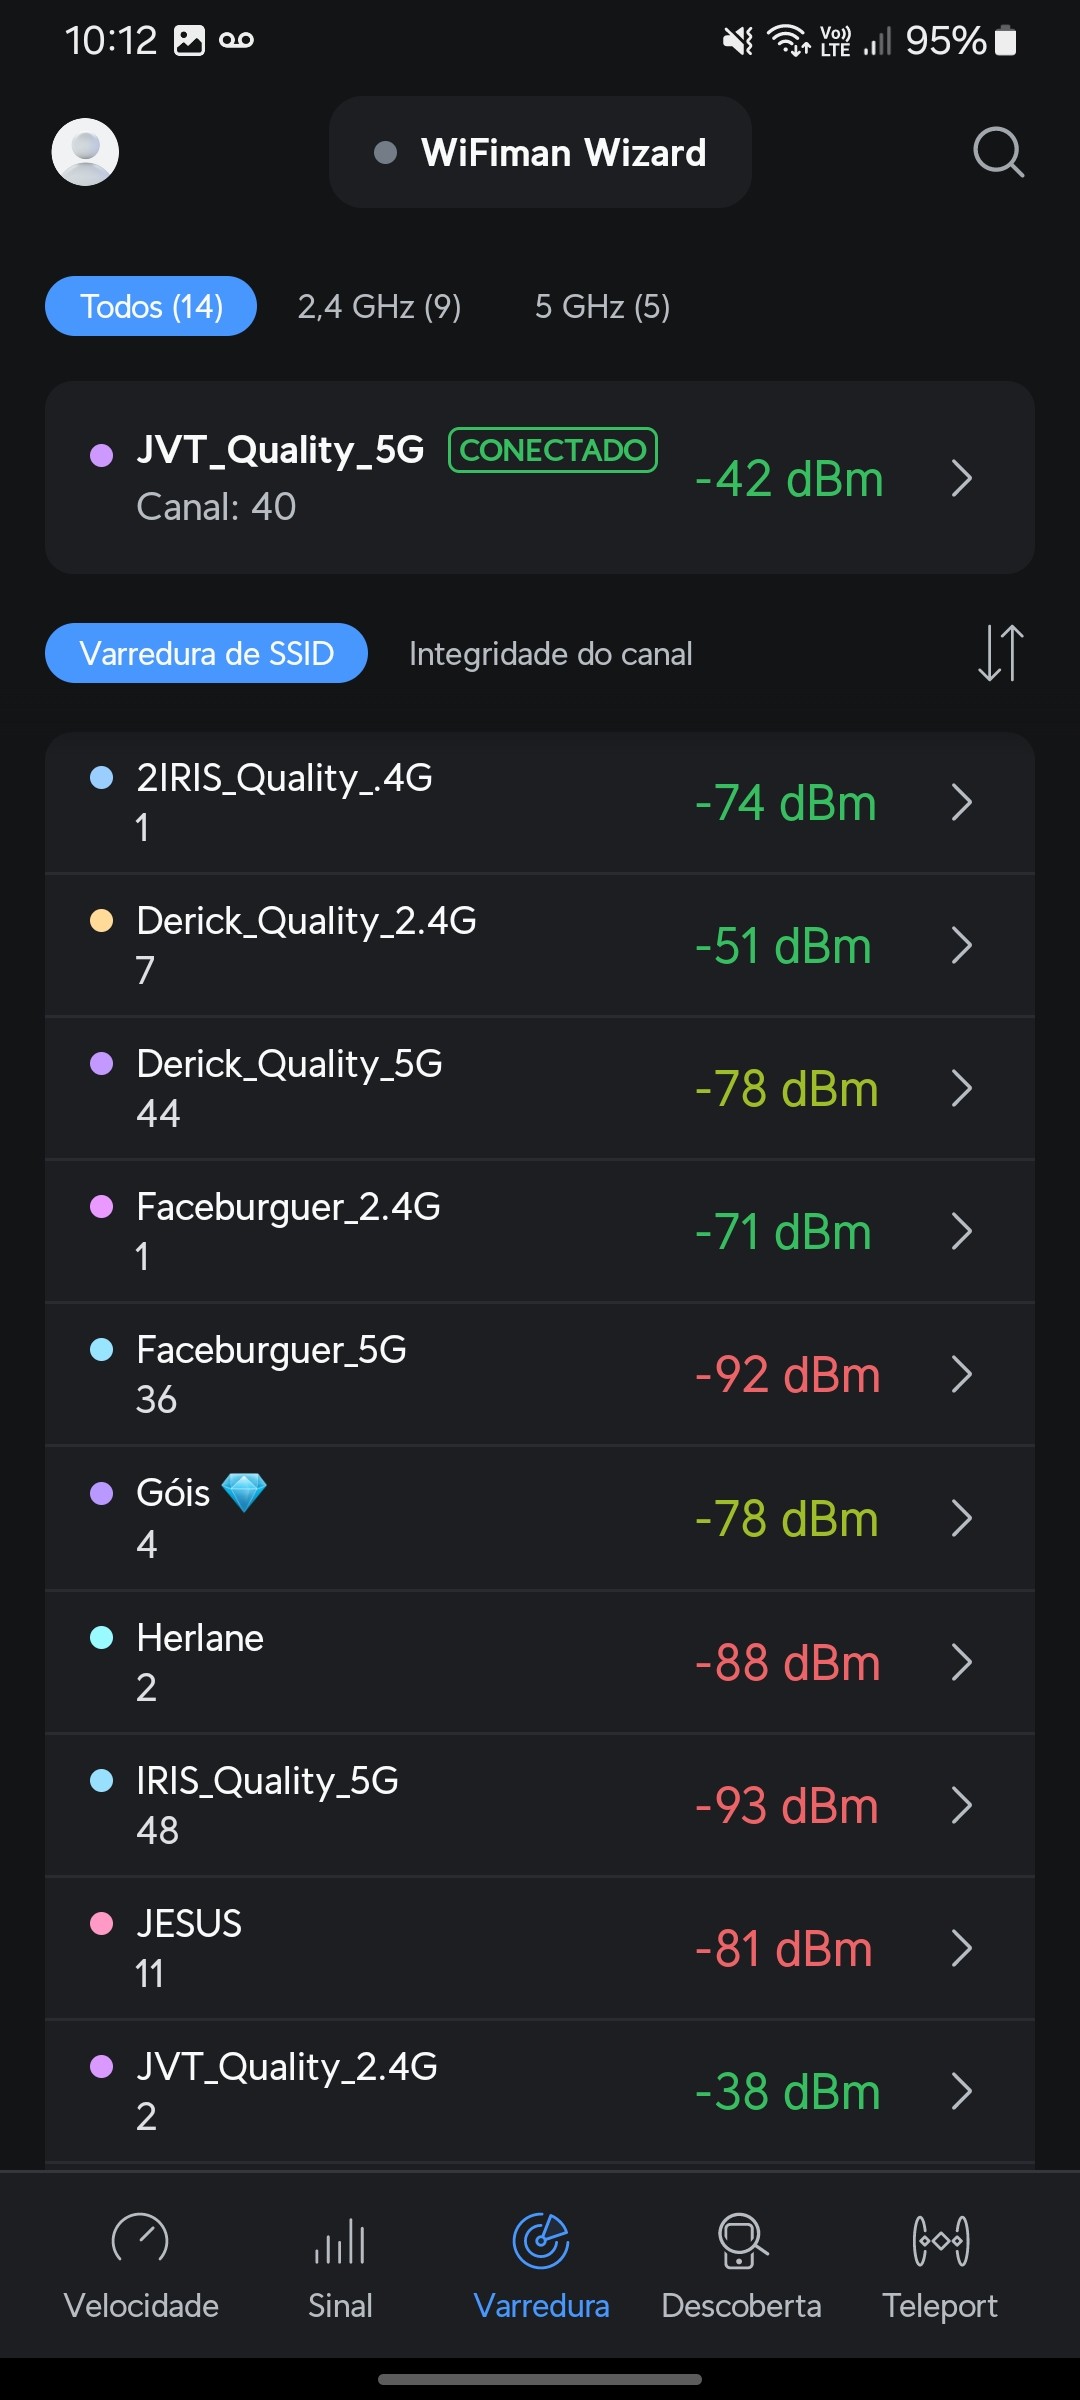Expand the Derick_Quality_2.4G network chevron
The image size is (1080, 2400).
pos(961,945)
